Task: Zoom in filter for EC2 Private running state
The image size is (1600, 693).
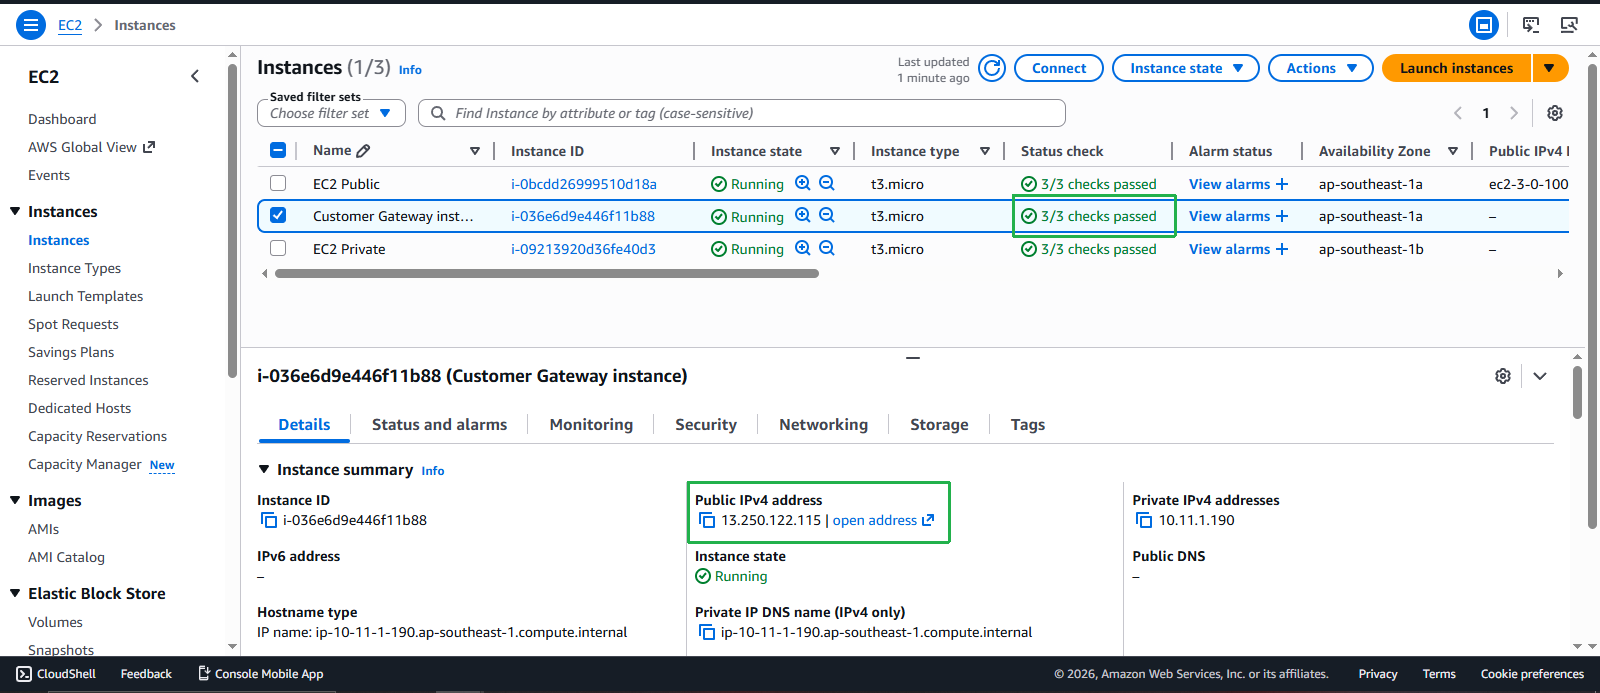Action: point(803,248)
